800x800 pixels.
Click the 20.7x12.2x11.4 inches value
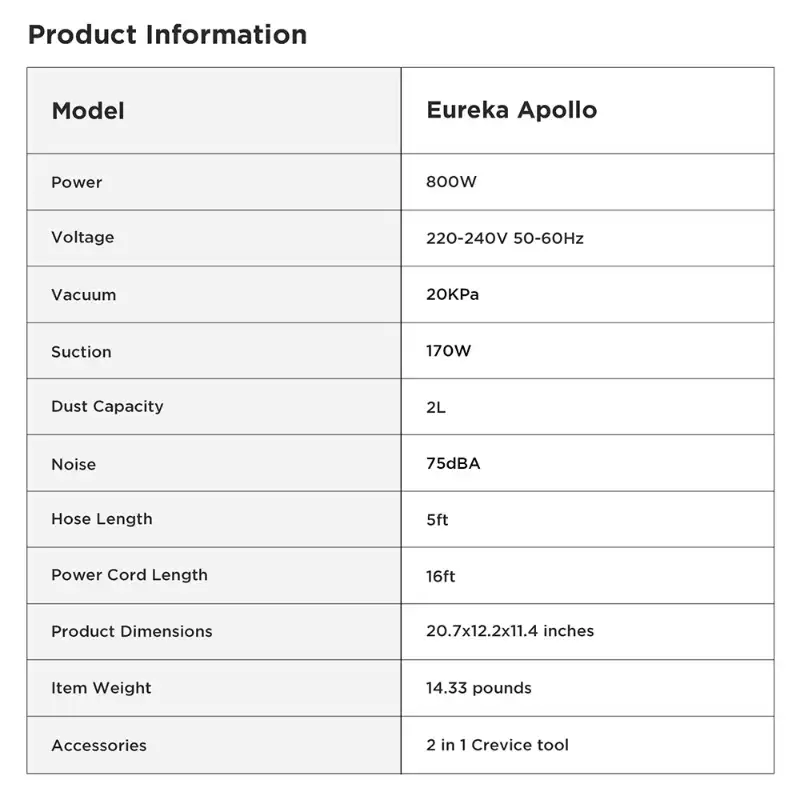coord(510,631)
